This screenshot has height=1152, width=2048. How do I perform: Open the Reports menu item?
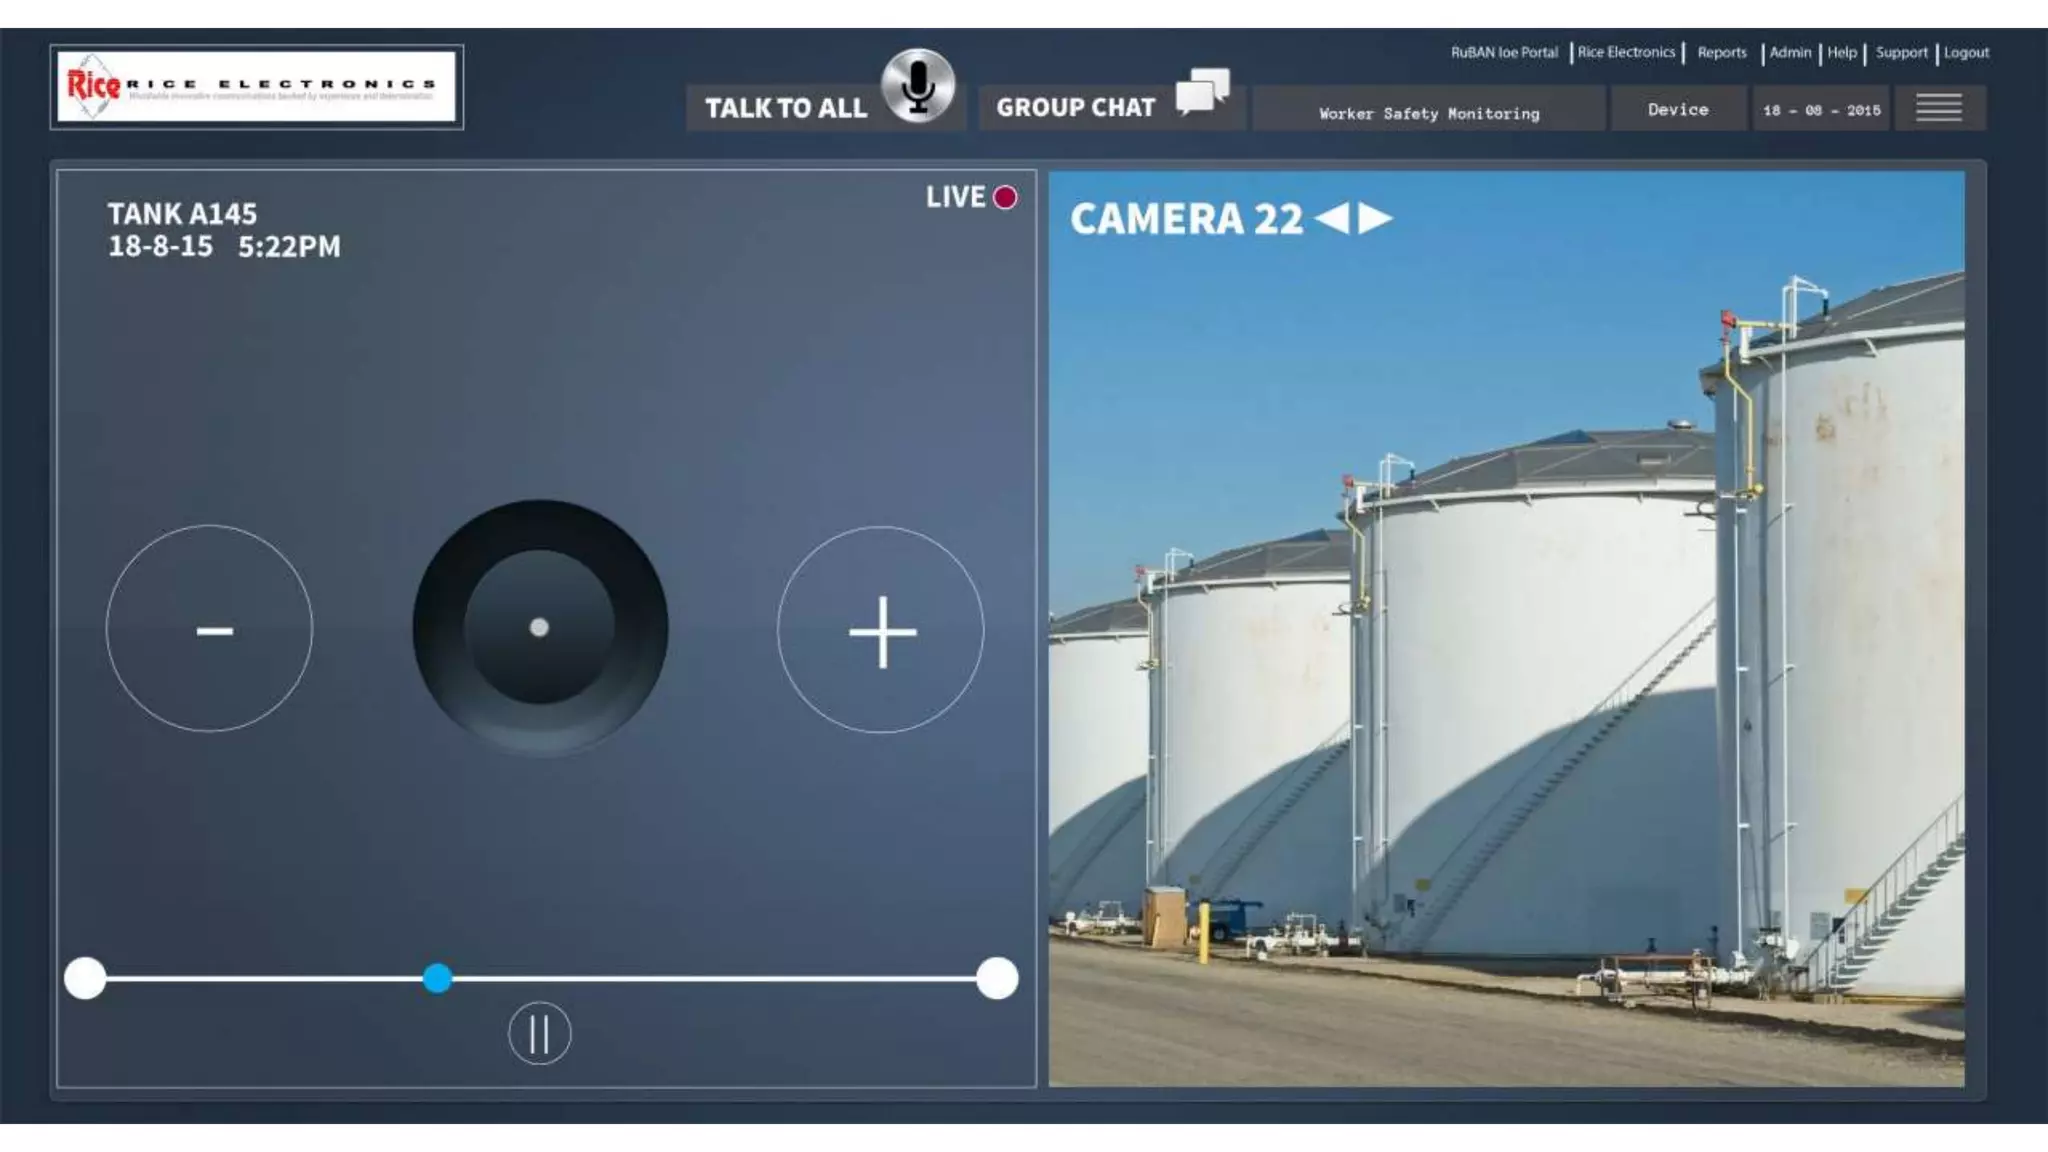tap(1721, 52)
